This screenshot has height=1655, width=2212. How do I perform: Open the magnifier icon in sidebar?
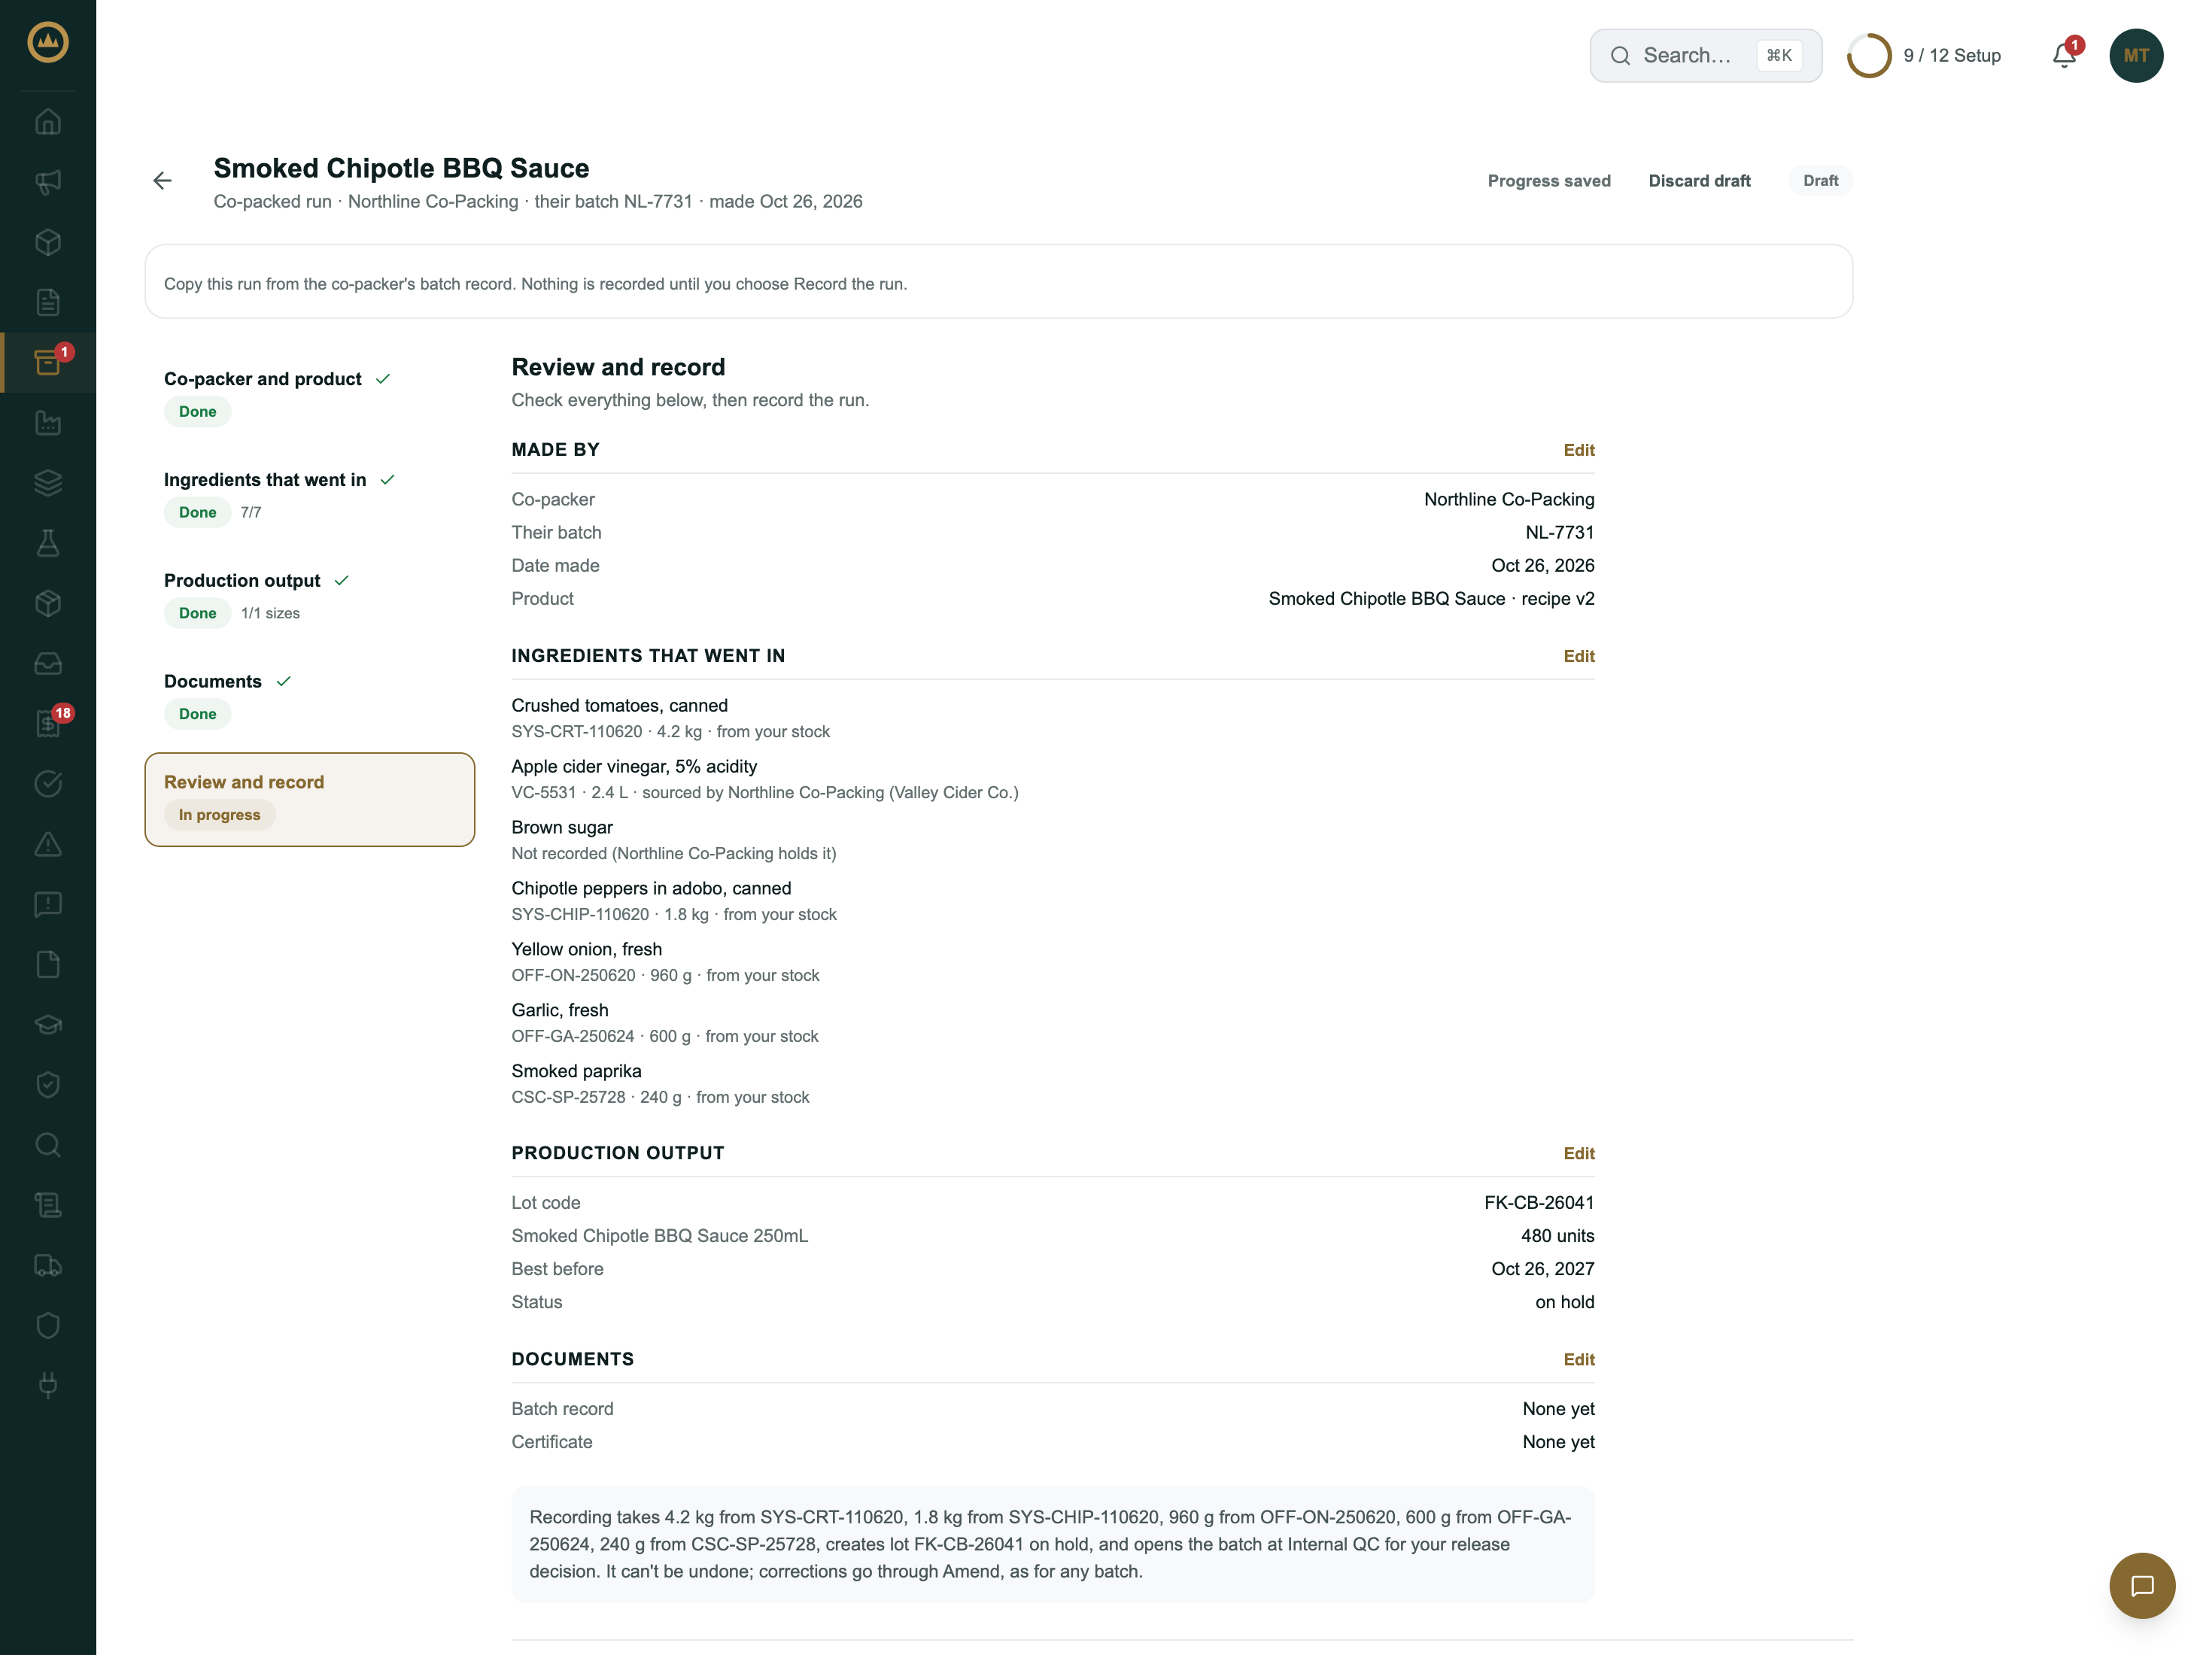tap(48, 1144)
